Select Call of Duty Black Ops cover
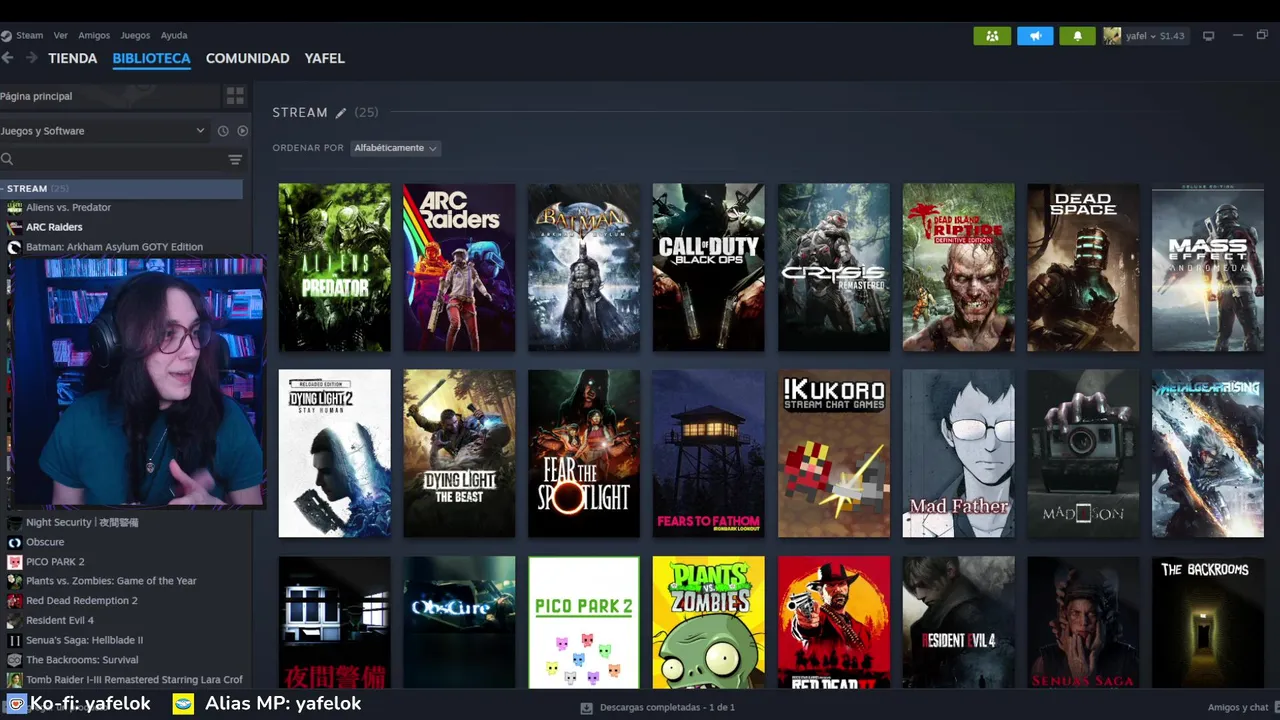This screenshot has height=720, width=1280. tap(708, 267)
